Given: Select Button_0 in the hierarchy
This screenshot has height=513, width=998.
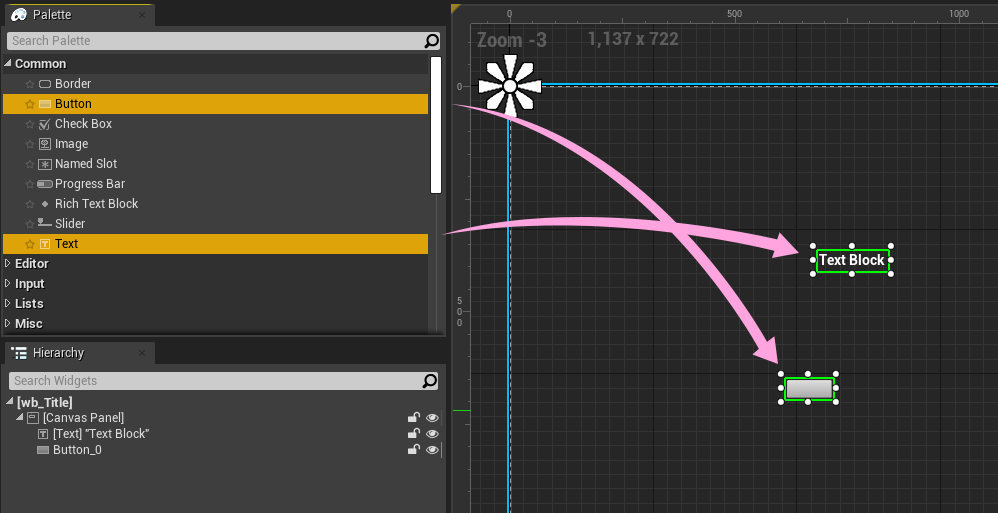Looking at the screenshot, I should click(77, 450).
